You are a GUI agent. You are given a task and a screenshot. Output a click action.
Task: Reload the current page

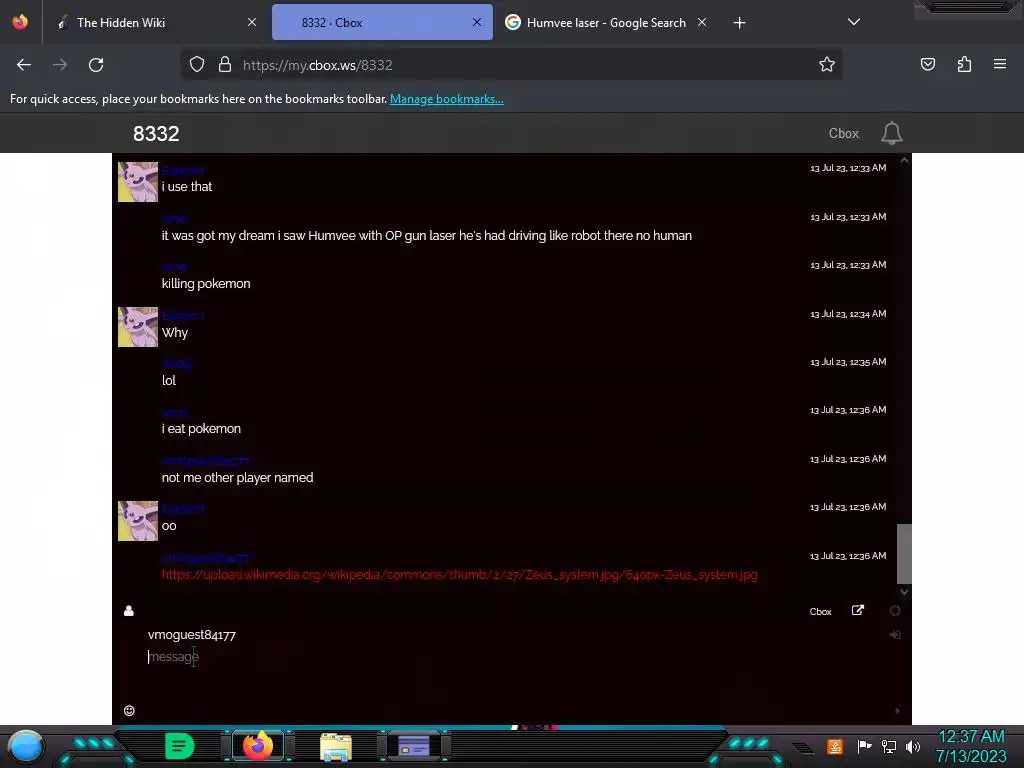96,65
